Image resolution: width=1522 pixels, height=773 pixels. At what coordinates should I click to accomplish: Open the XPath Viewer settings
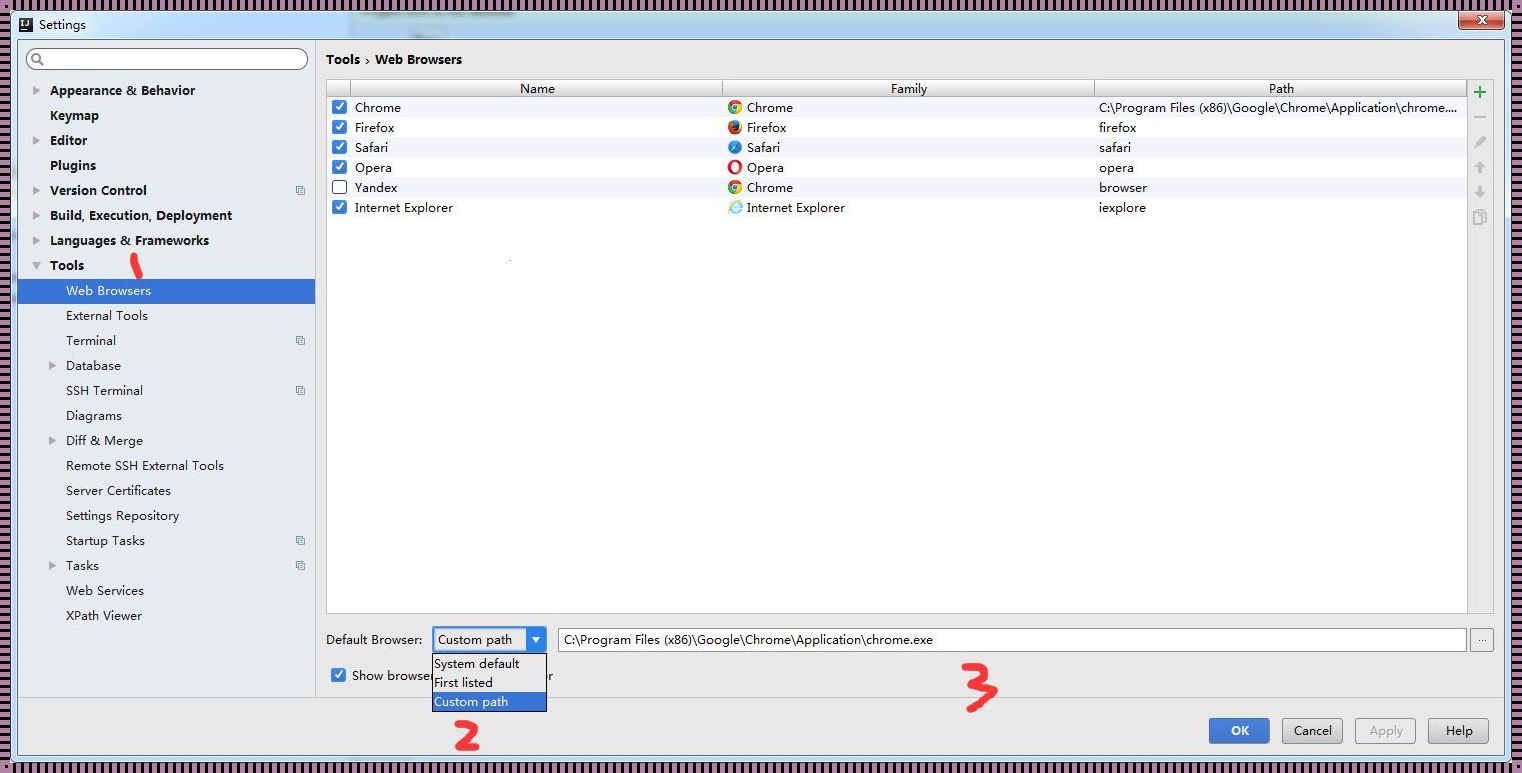pos(104,615)
